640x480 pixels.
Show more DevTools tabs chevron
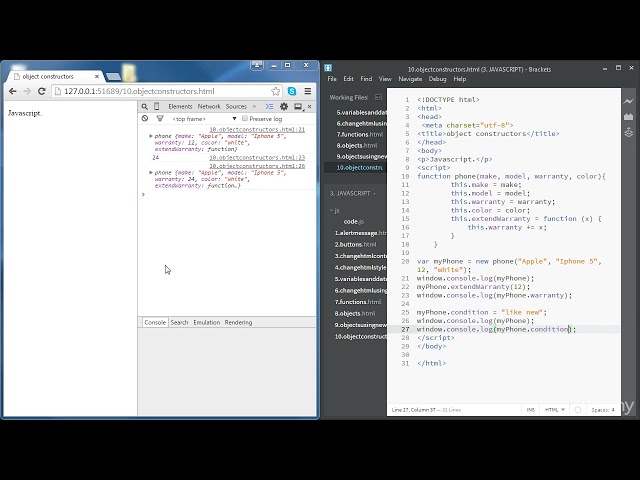(x=254, y=107)
